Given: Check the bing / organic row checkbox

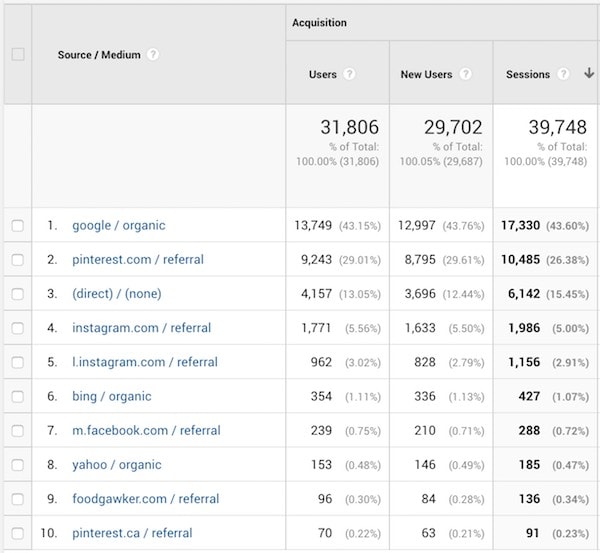Looking at the screenshot, I should tap(18, 396).
